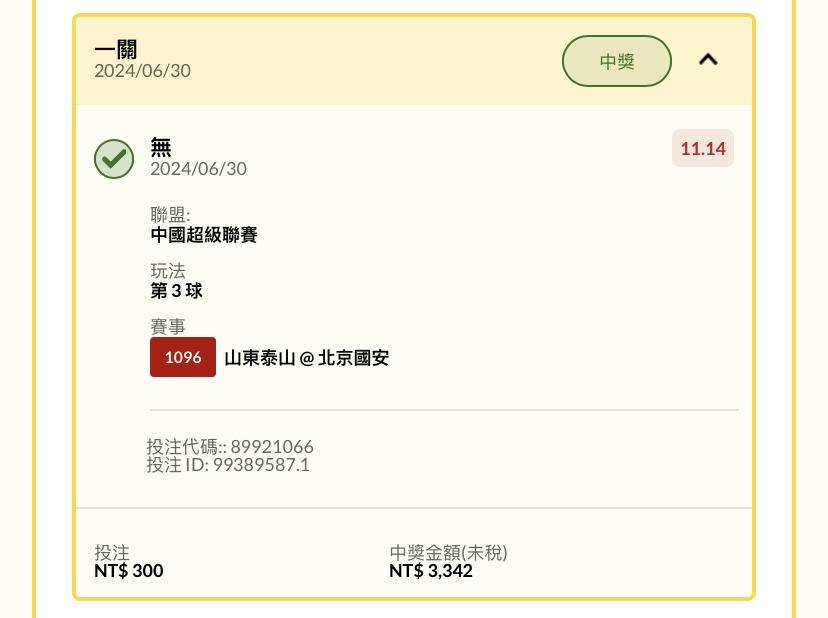The image size is (828, 618).
Task: Click the NT$ 300 stake amount
Action: tap(129, 570)
